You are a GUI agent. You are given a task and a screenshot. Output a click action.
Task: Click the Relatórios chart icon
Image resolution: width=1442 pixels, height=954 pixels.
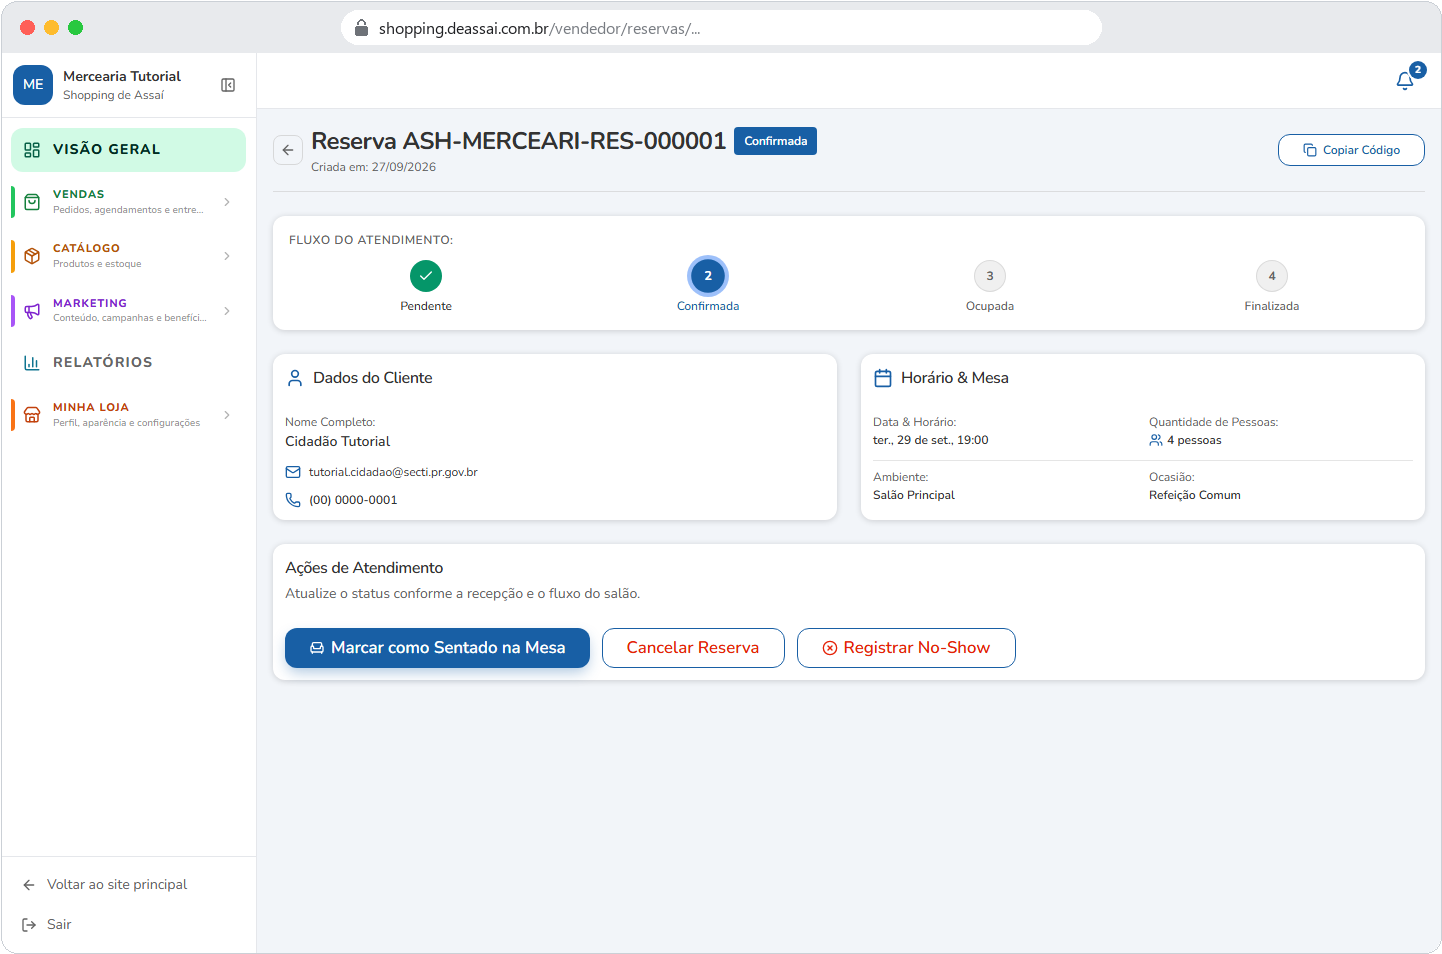(x=32, y=362)
